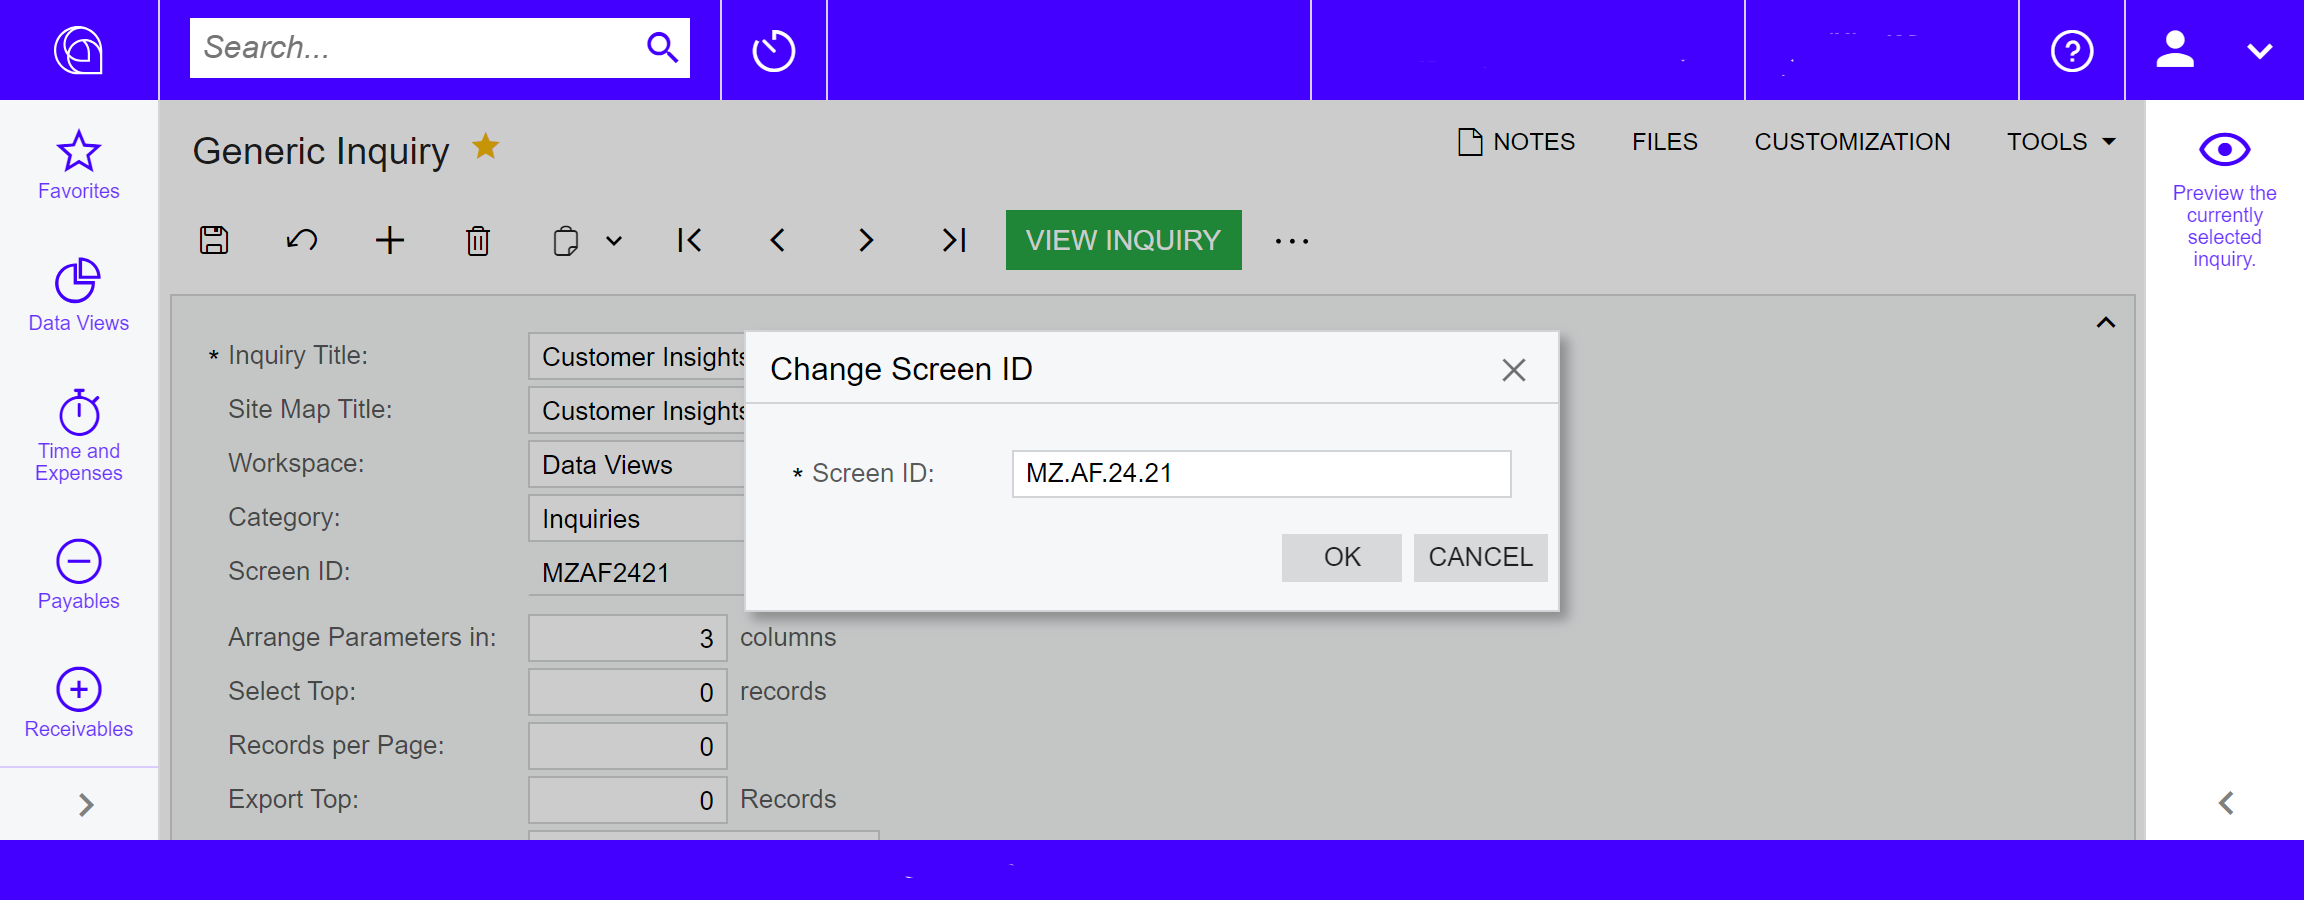2304x900 pixels.
Task: Save the current inquiry
Action: (x=213, y=240)
